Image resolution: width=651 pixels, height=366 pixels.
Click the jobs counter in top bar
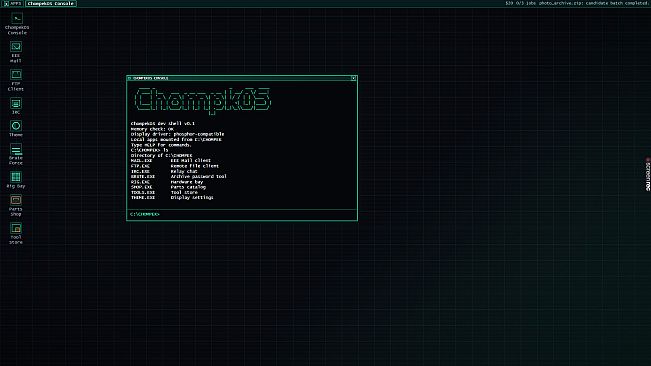coord(526,3)
